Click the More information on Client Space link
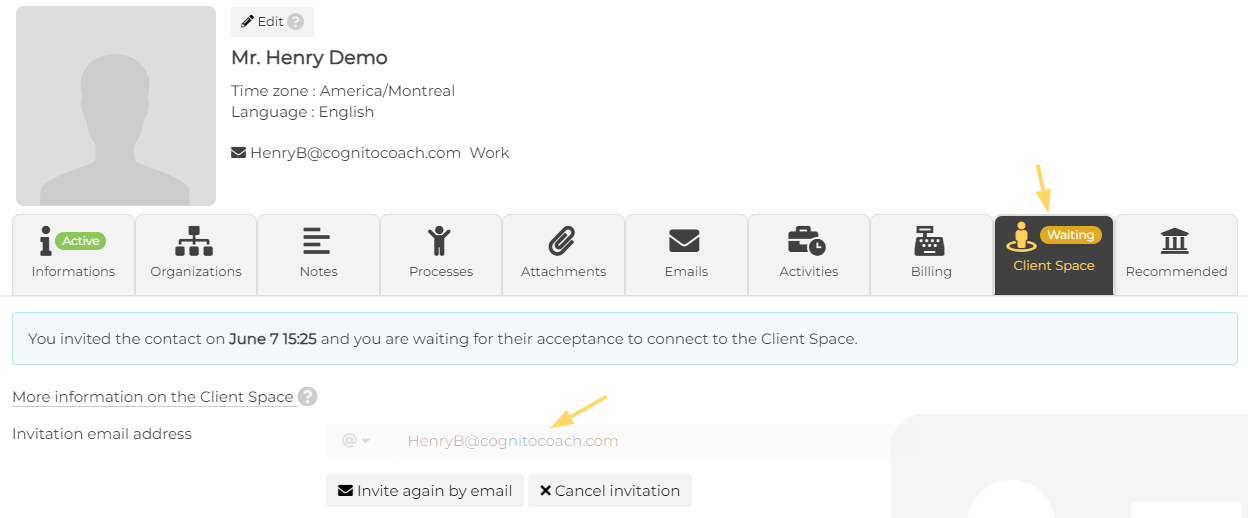Image resolution: width=1248 pixels, height=518 pixels. click(x=153, y=397)
